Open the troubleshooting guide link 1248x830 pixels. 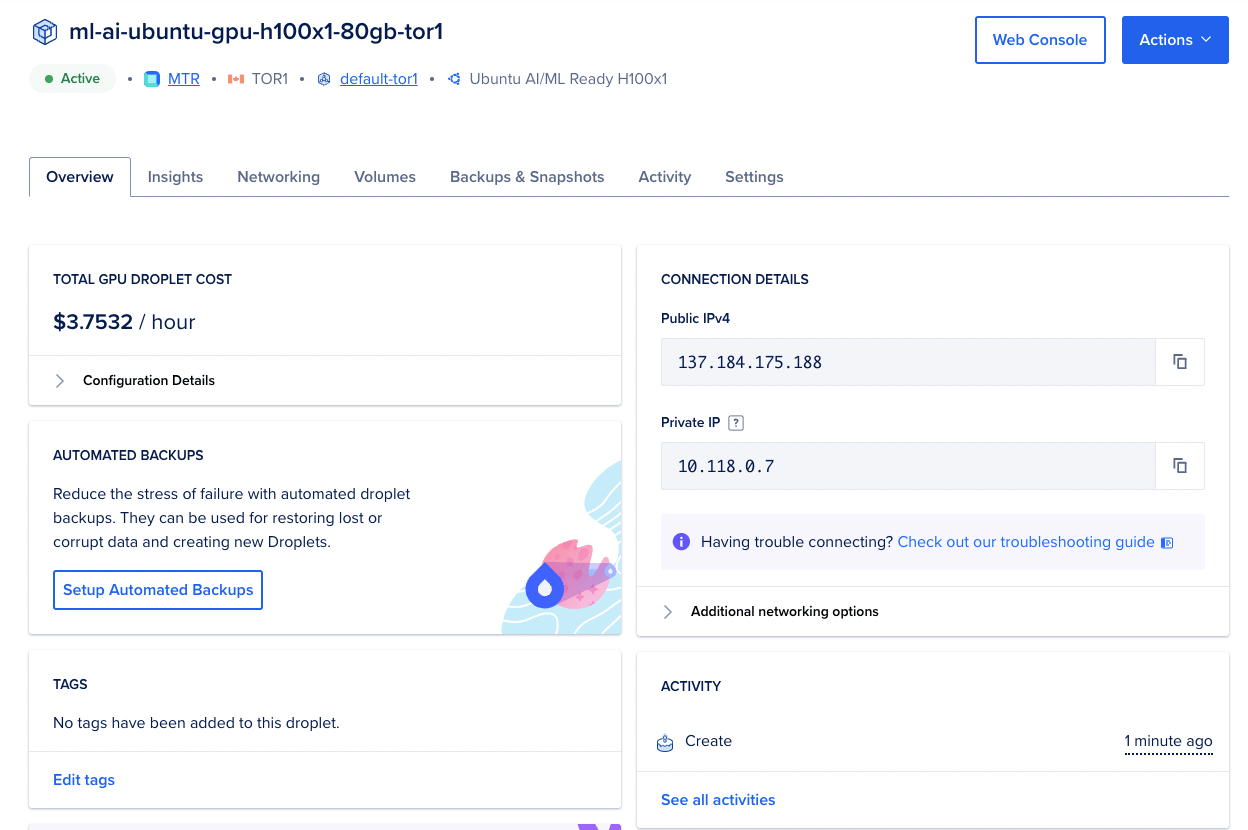1026,542
